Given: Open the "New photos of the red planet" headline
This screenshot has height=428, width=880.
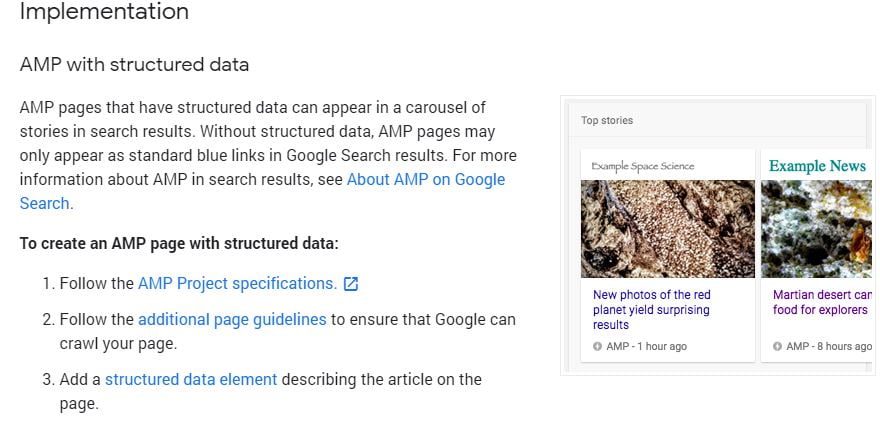Looking at the screenshot, I should [x=652, y=310].
